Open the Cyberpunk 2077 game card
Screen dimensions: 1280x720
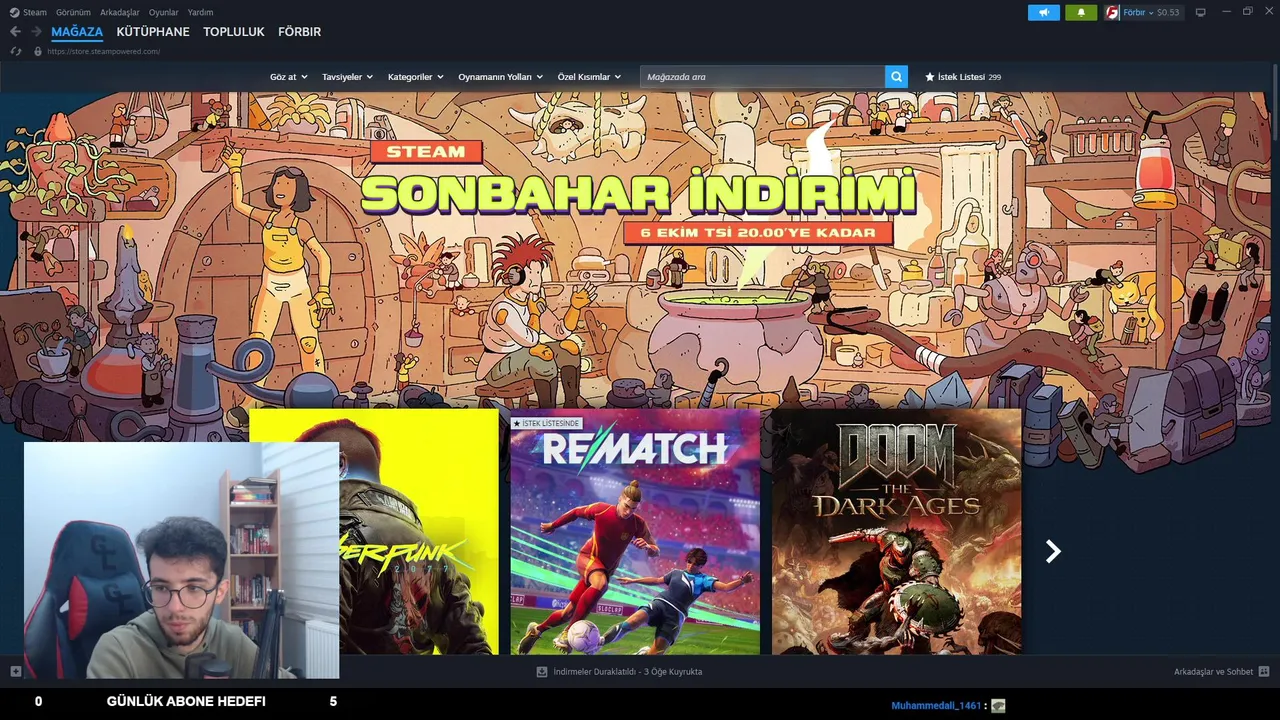(x=418, y=531)
